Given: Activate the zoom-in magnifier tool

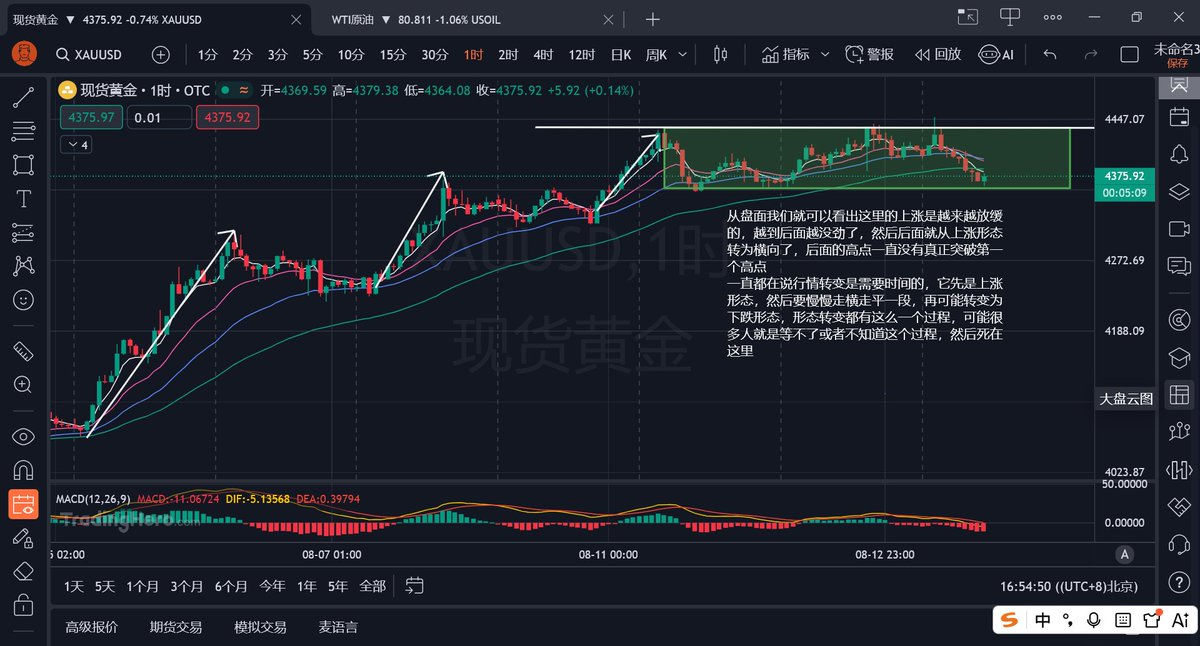Looking at the screenshot, I should 23,385.
